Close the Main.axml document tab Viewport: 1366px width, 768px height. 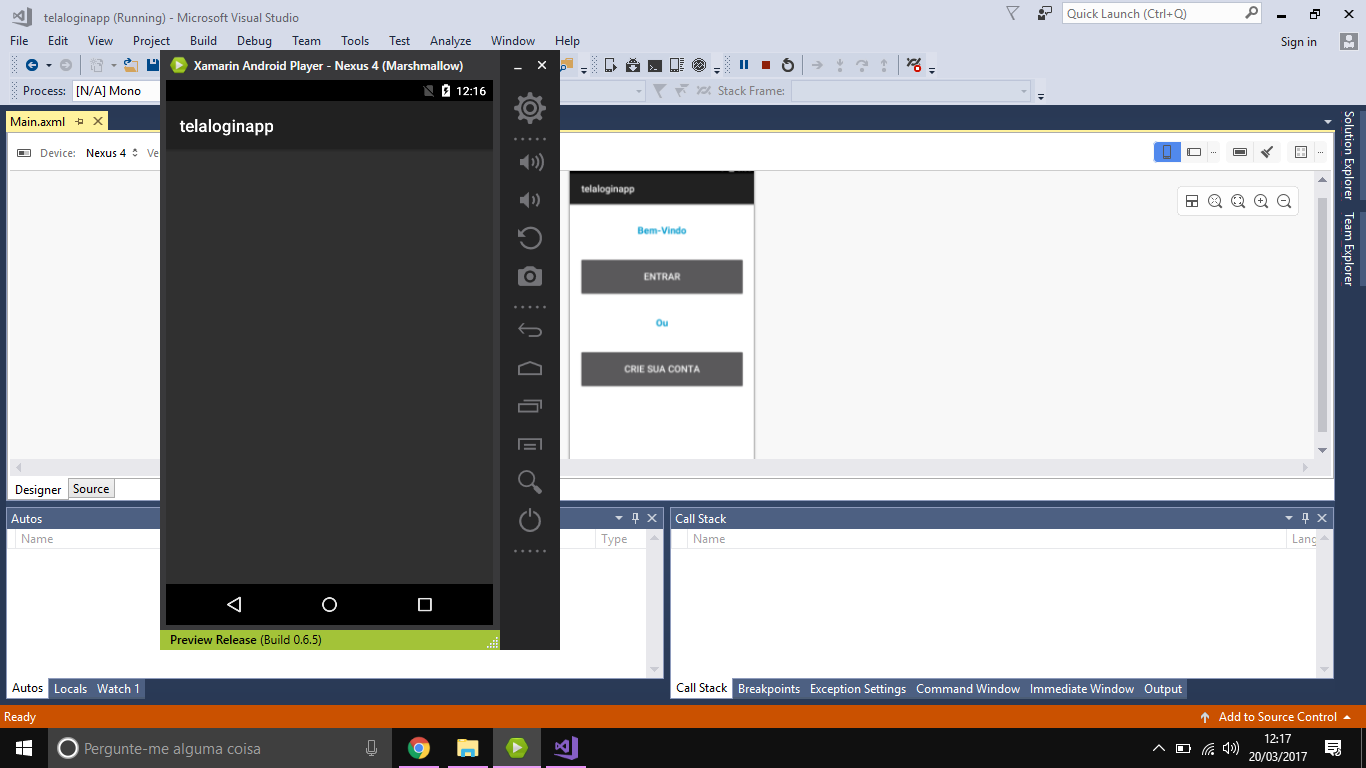click(x=98, y=121)
